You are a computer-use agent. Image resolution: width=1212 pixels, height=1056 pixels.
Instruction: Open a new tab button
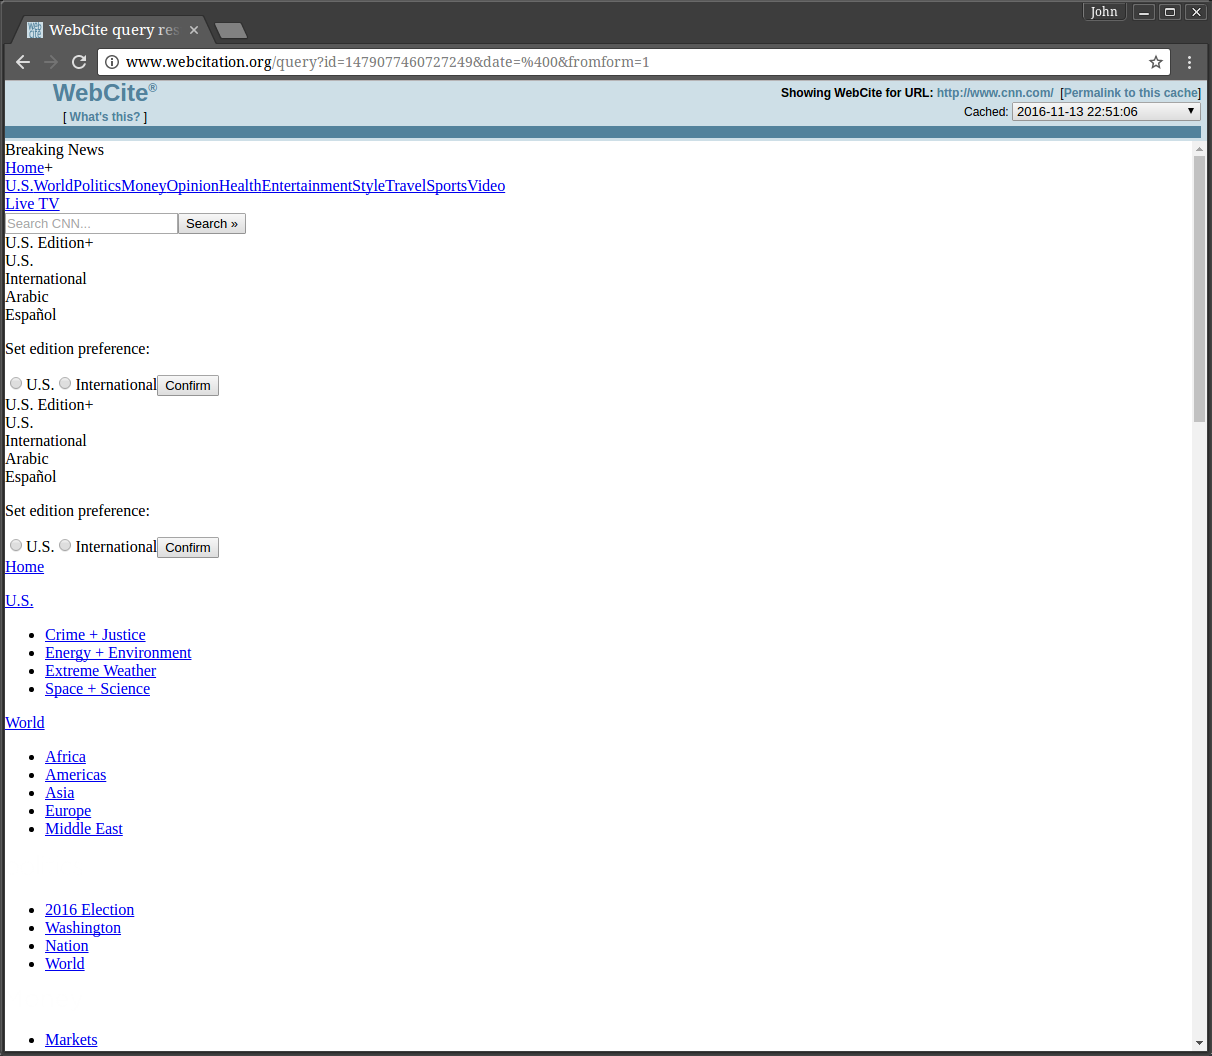coord(231,30)
